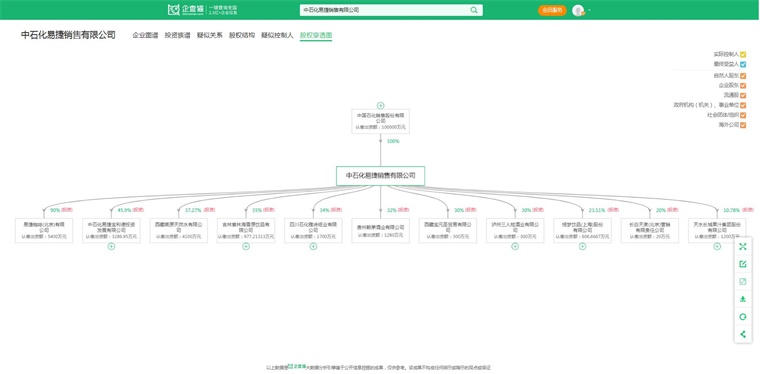760x374 pixels.
Task: Uncheck the 社会团体组织 checkbox
Action: click(x=743, y=115)
